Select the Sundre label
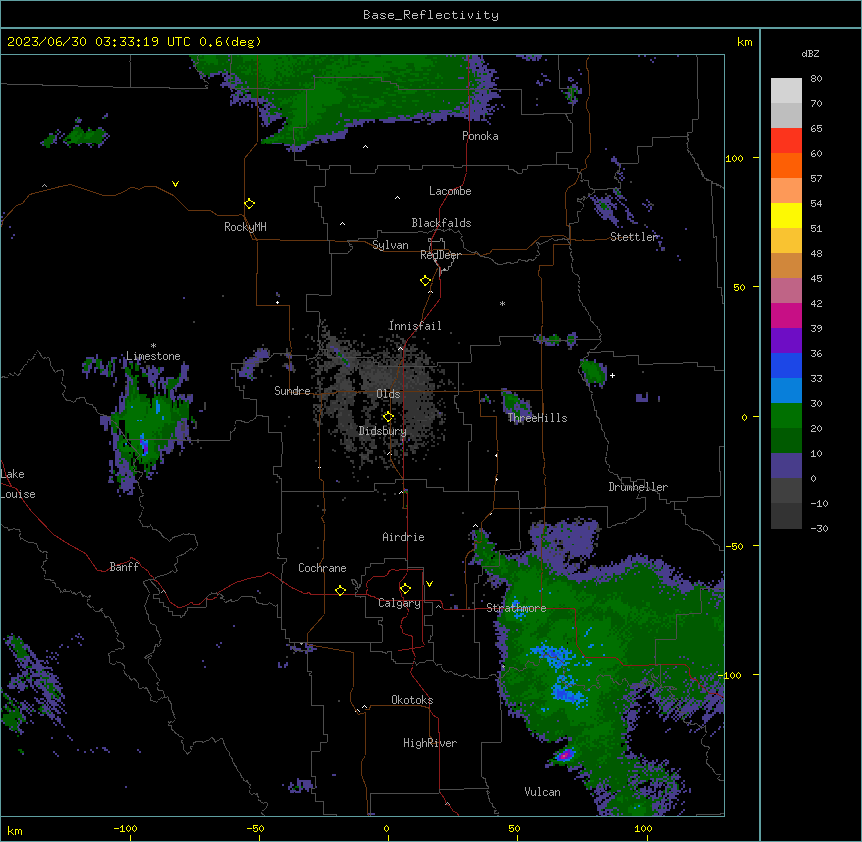Image resolution: width=862 pixels, height=842 pixels. pyautogui.click(x=292, y=391)
